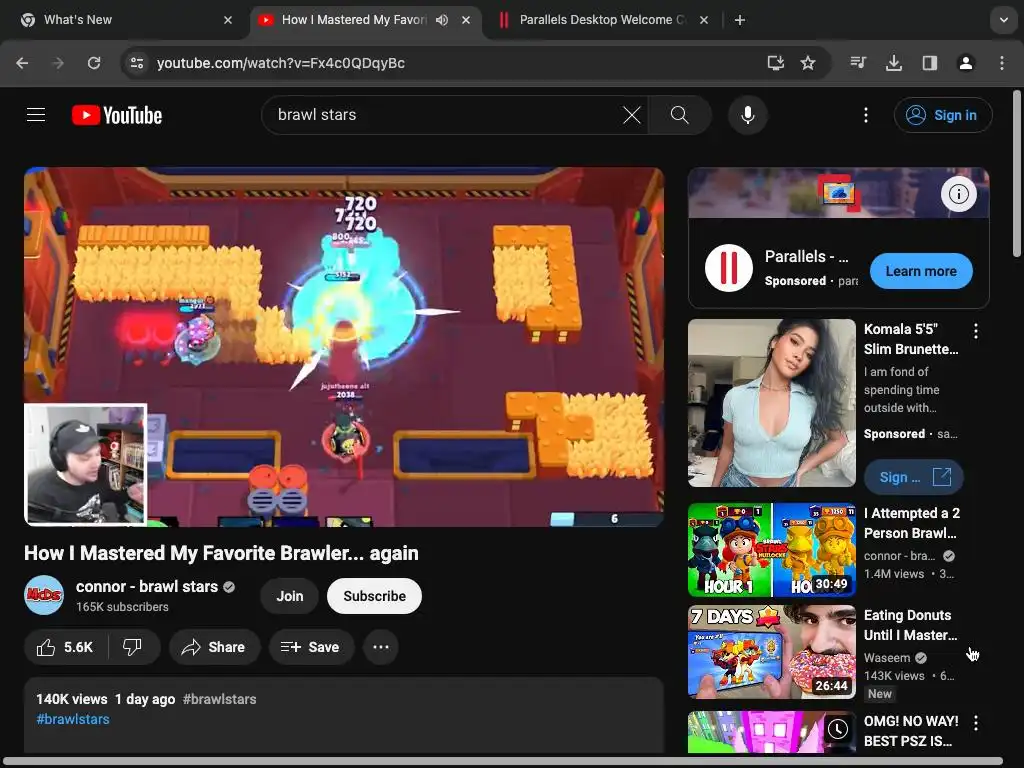Click Sign in button

pyautogui.click(x=943, y=115)
